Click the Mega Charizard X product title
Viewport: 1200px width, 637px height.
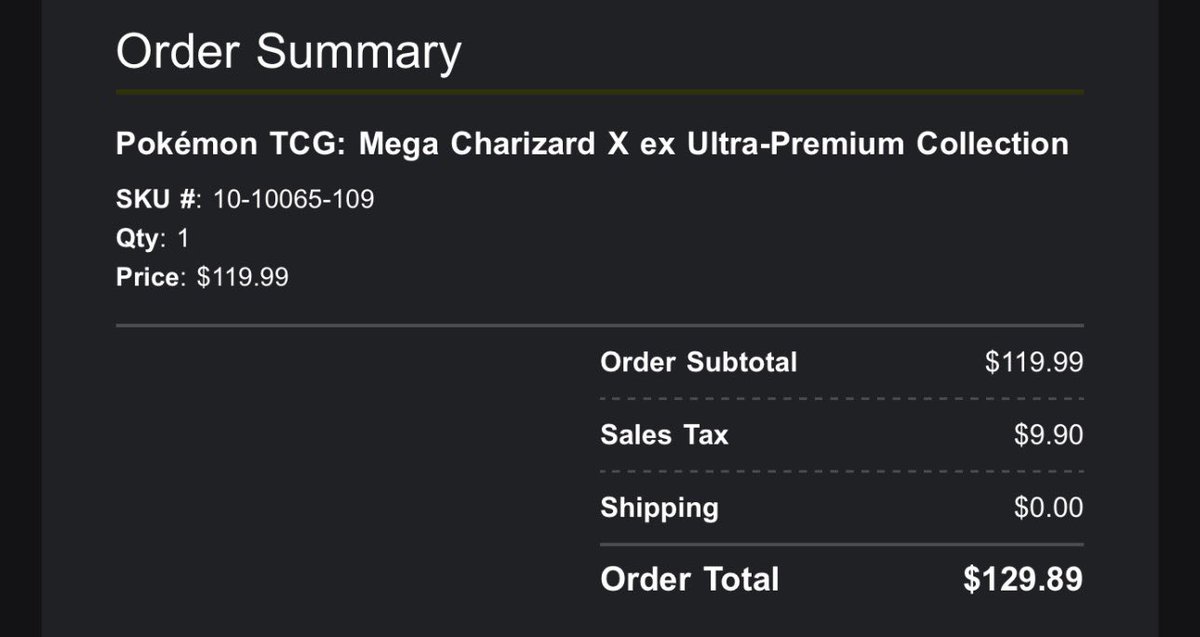click(x=591, y=144)
